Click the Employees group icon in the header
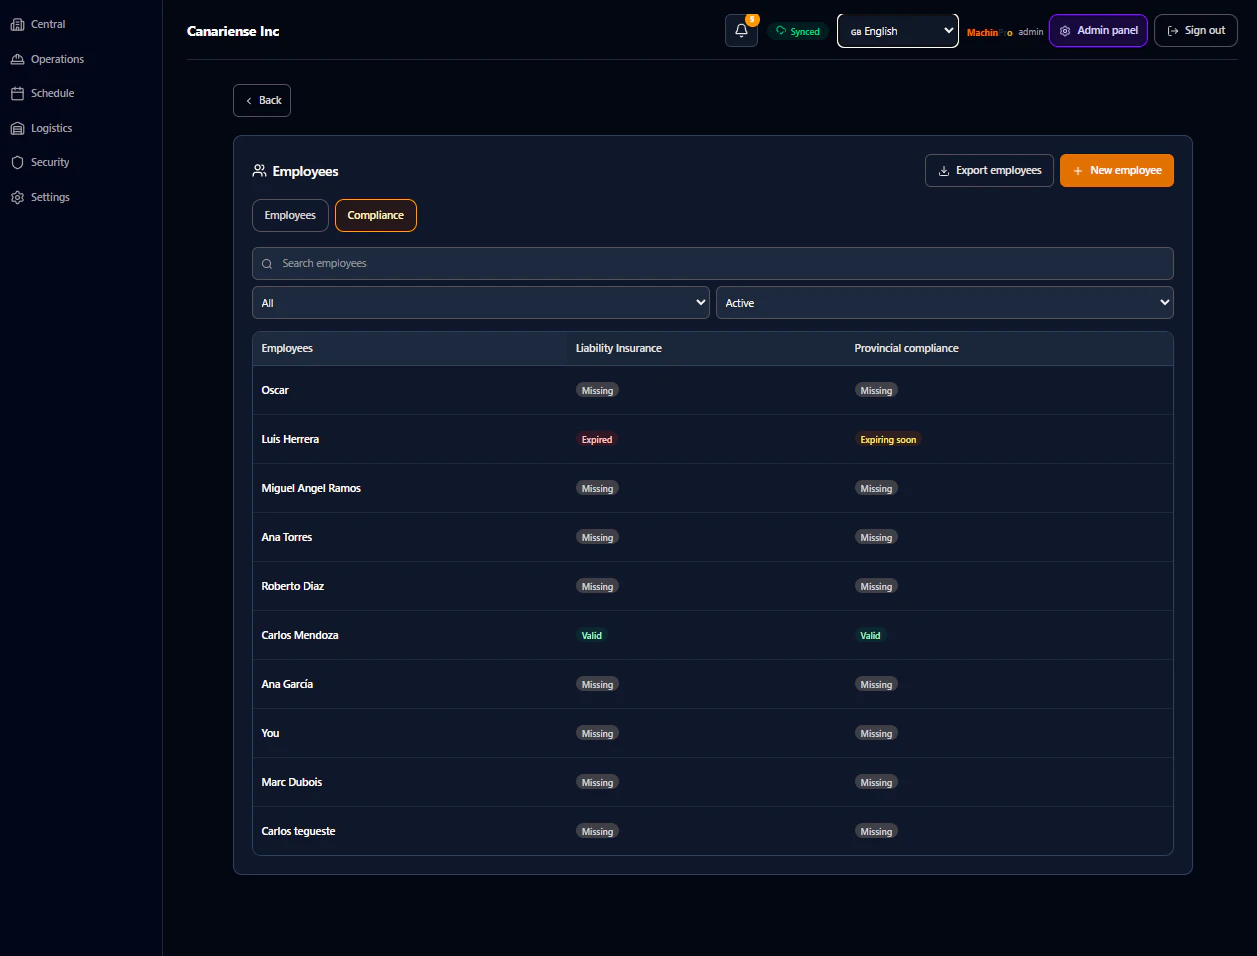The height and width of the screenshot is (956, 1257). [x=259, y=170]
